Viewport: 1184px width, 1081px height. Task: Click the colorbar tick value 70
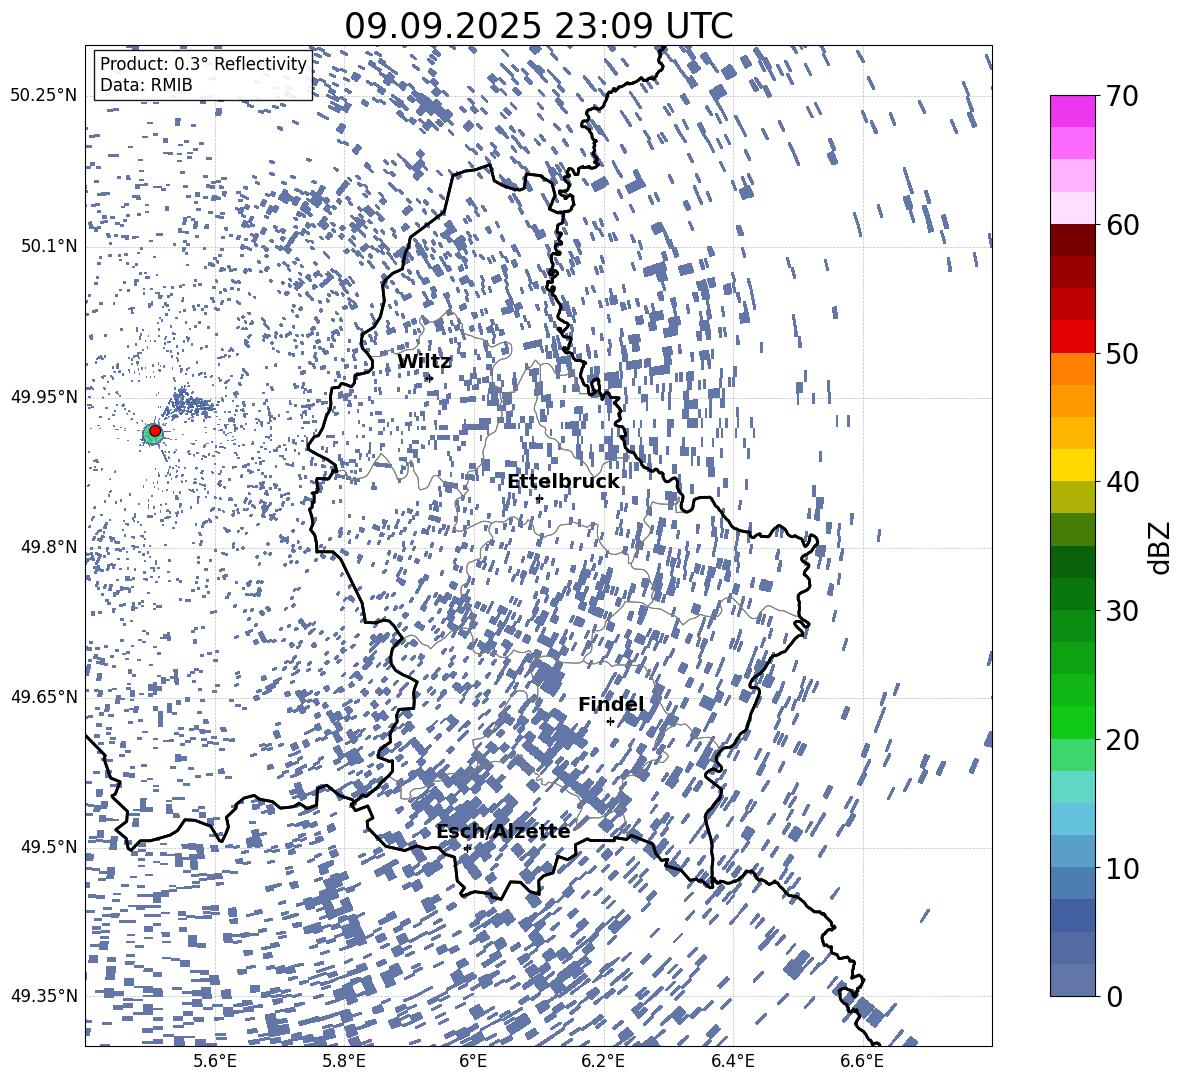(1122, 96)
